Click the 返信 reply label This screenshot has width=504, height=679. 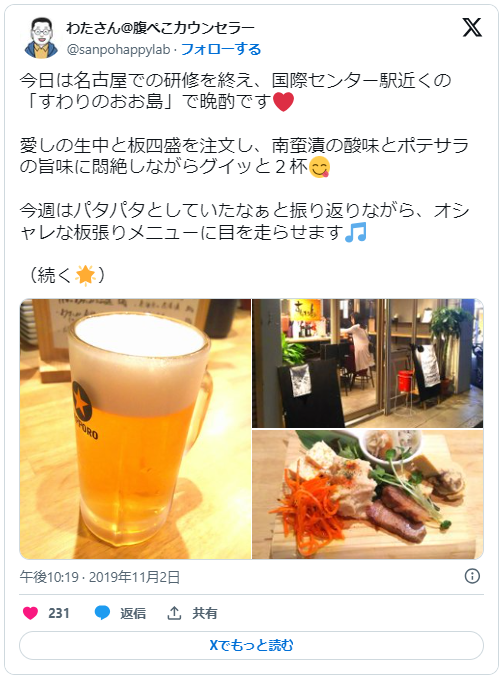133,613
